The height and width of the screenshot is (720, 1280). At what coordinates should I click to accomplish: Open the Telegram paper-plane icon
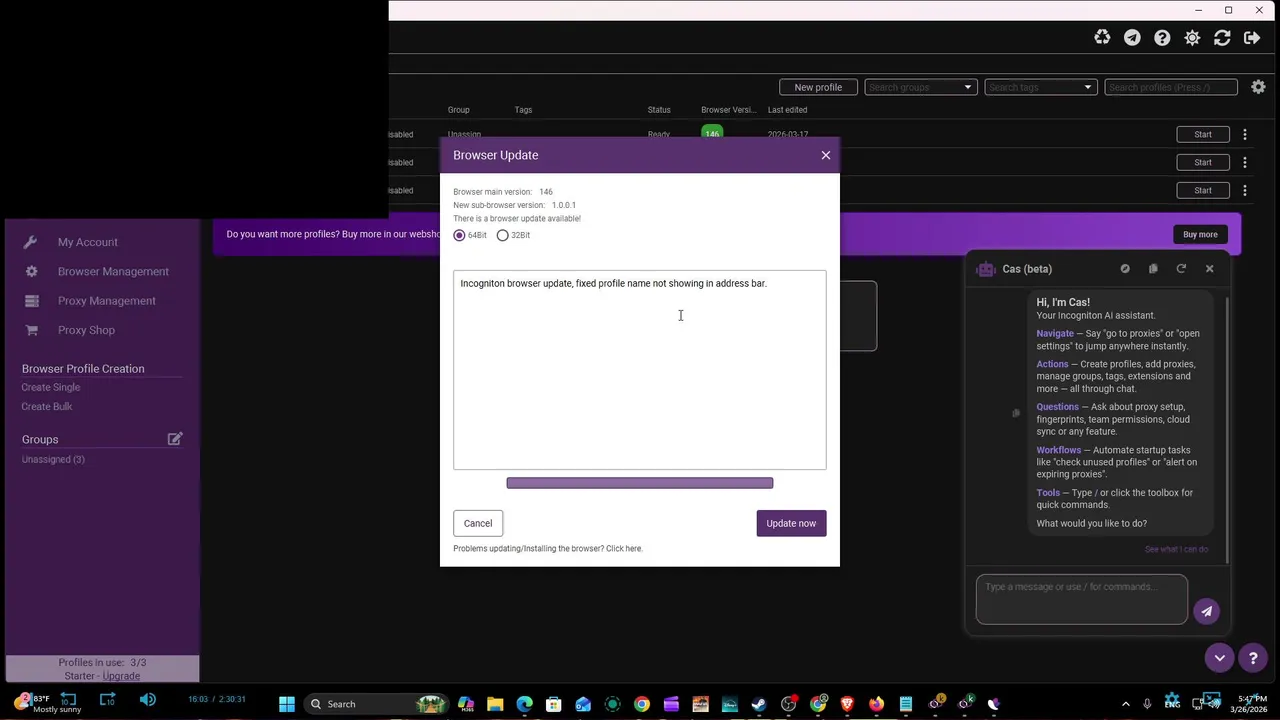[x=1132, y=37]
